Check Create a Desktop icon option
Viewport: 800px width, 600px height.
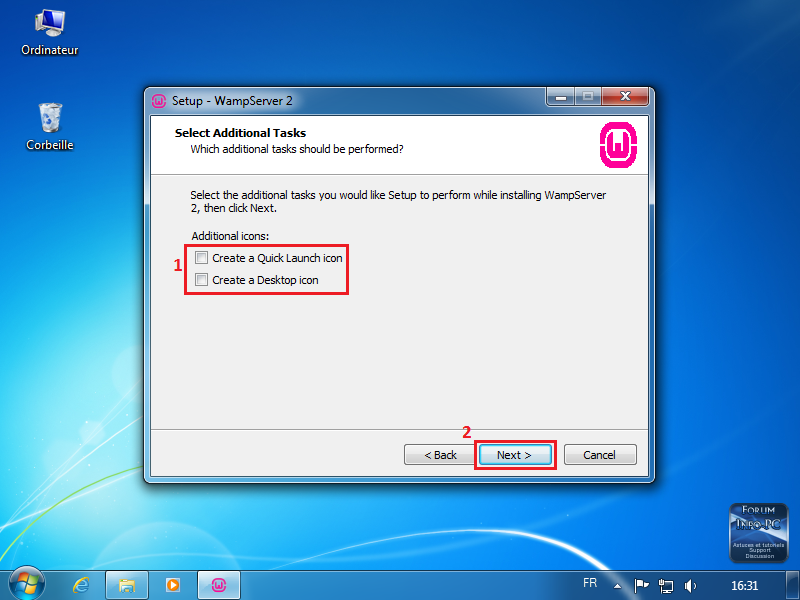point(202,280)
